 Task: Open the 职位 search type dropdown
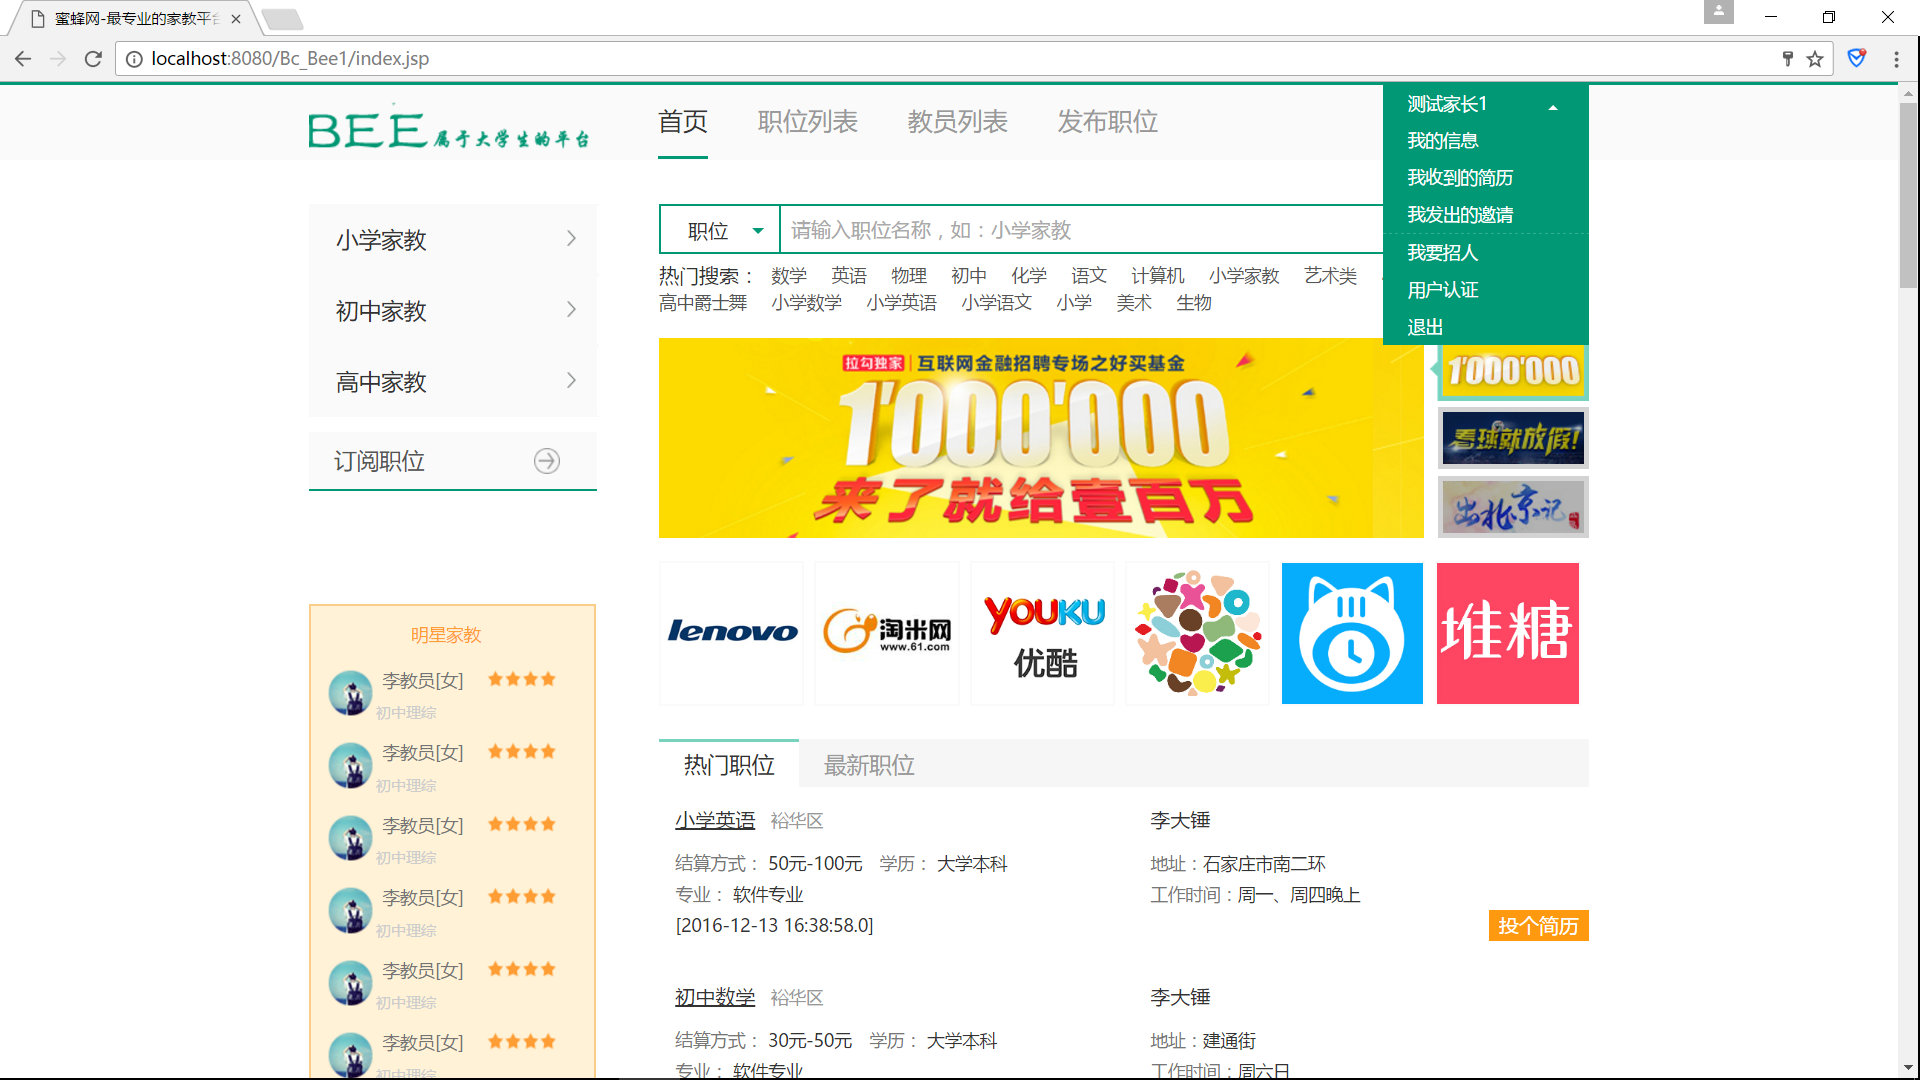720,231
